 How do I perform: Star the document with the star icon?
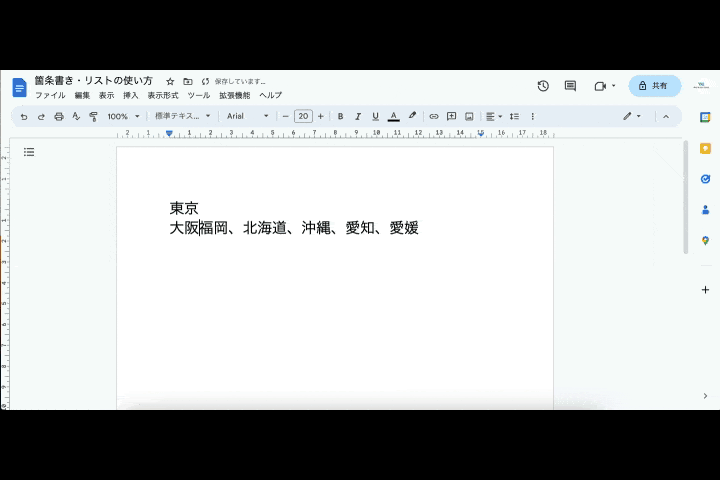[x=170, y=81]
